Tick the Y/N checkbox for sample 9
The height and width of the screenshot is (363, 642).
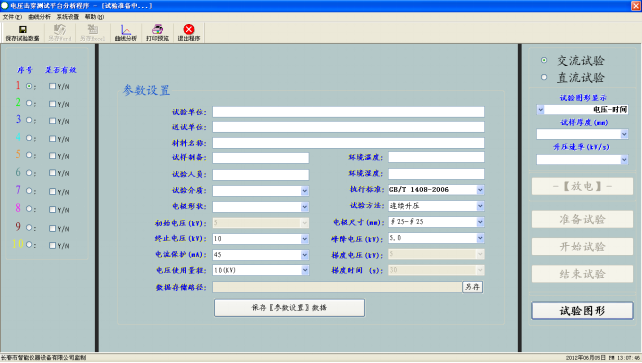point(52,228)
